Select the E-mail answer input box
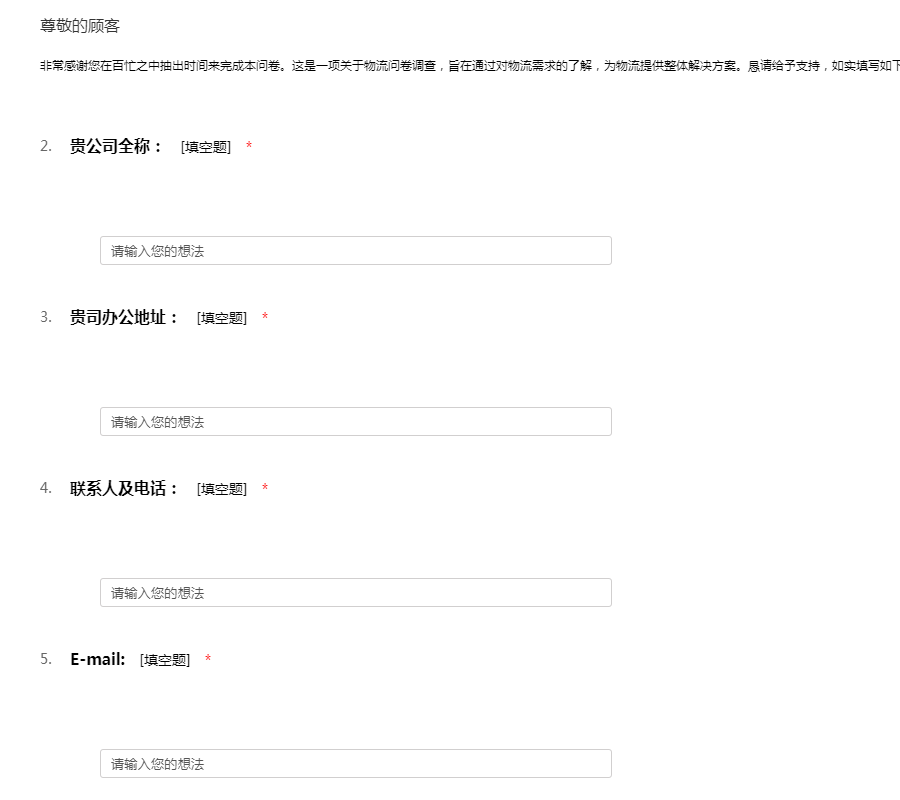 click(x=355, y=764)
